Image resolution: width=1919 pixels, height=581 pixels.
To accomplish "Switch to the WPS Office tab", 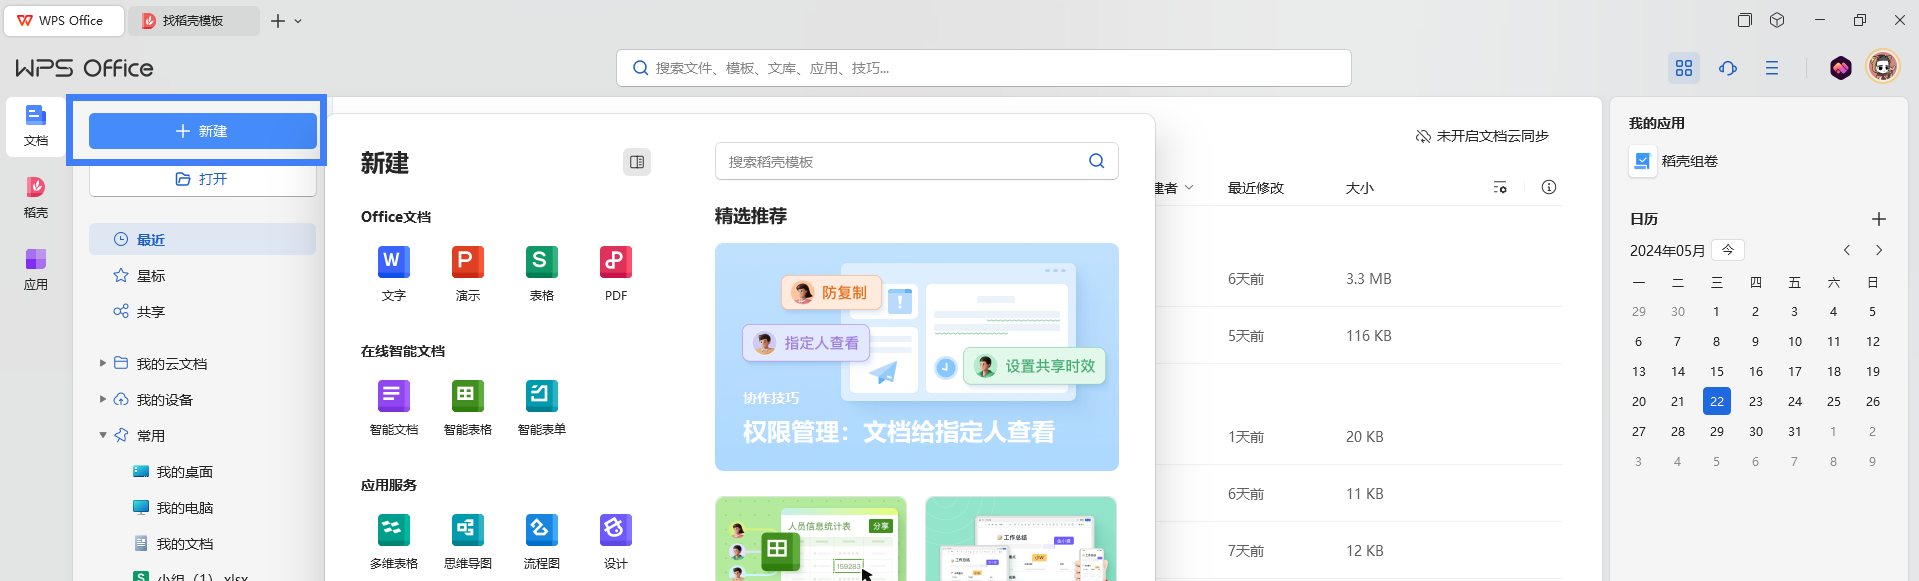I will 64,20.
